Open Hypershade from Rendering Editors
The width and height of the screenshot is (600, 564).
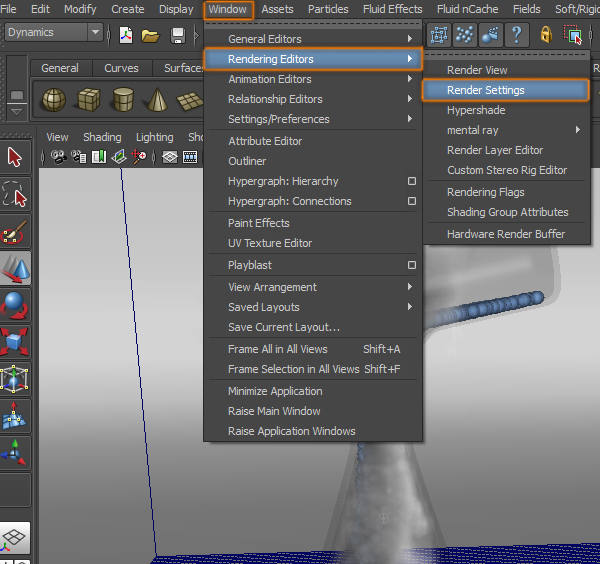476,110
